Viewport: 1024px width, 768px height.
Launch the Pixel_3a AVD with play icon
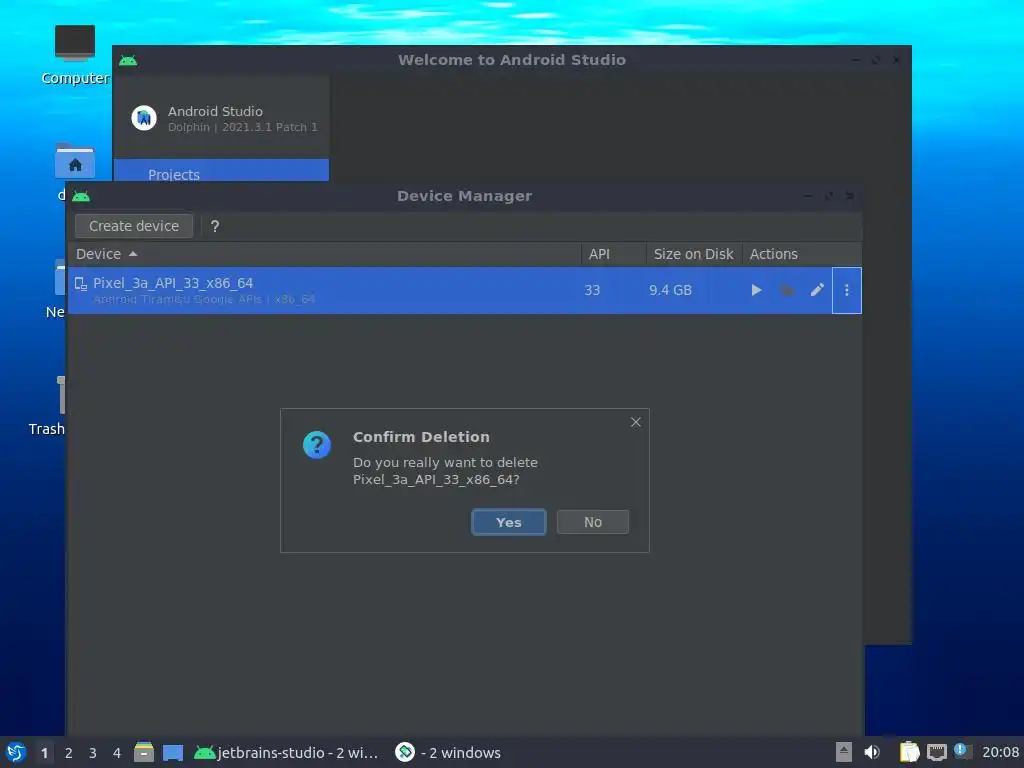tap(756, 290)
